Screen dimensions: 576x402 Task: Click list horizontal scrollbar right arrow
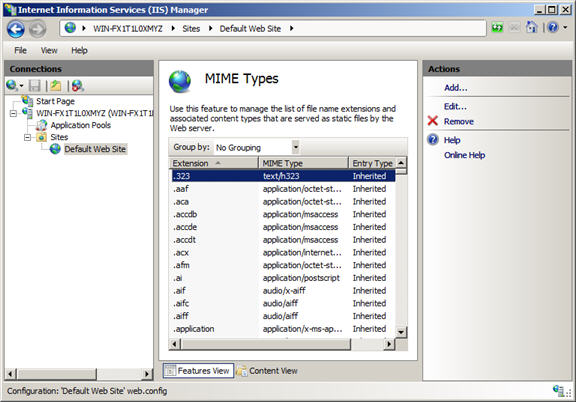point(389,344)
